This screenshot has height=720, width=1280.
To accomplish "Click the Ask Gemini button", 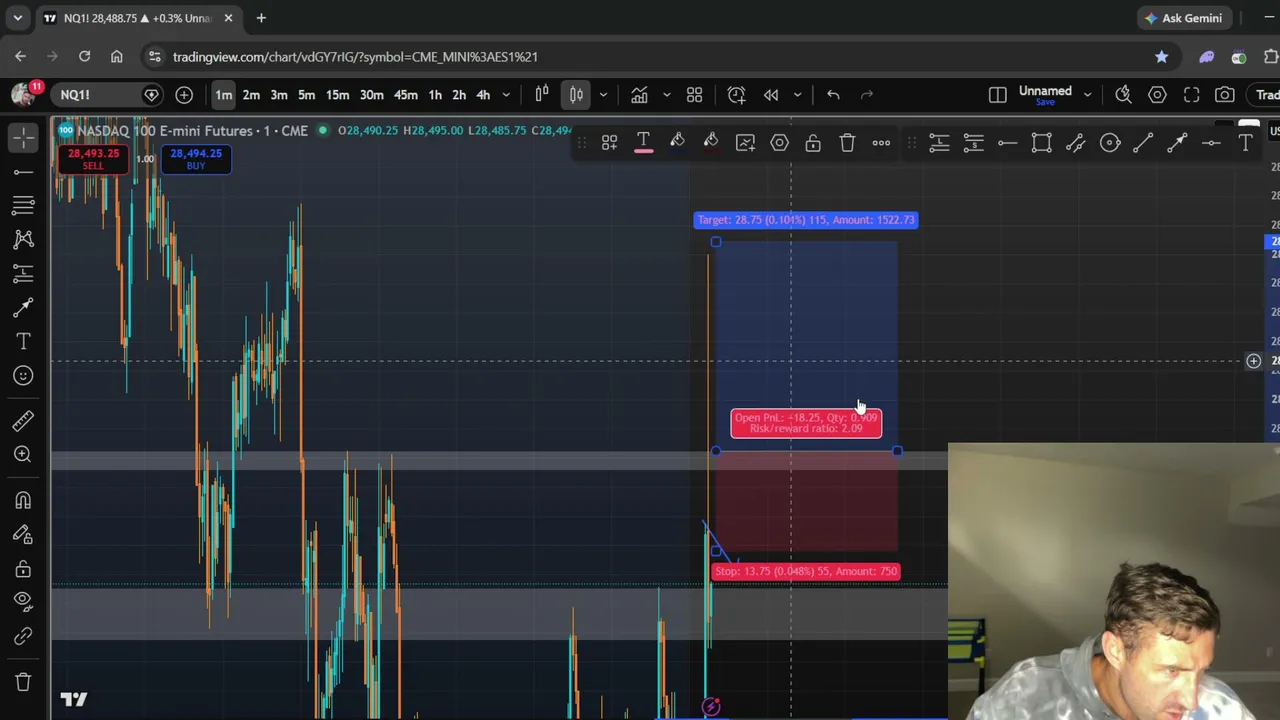I will pos(1183,18).
